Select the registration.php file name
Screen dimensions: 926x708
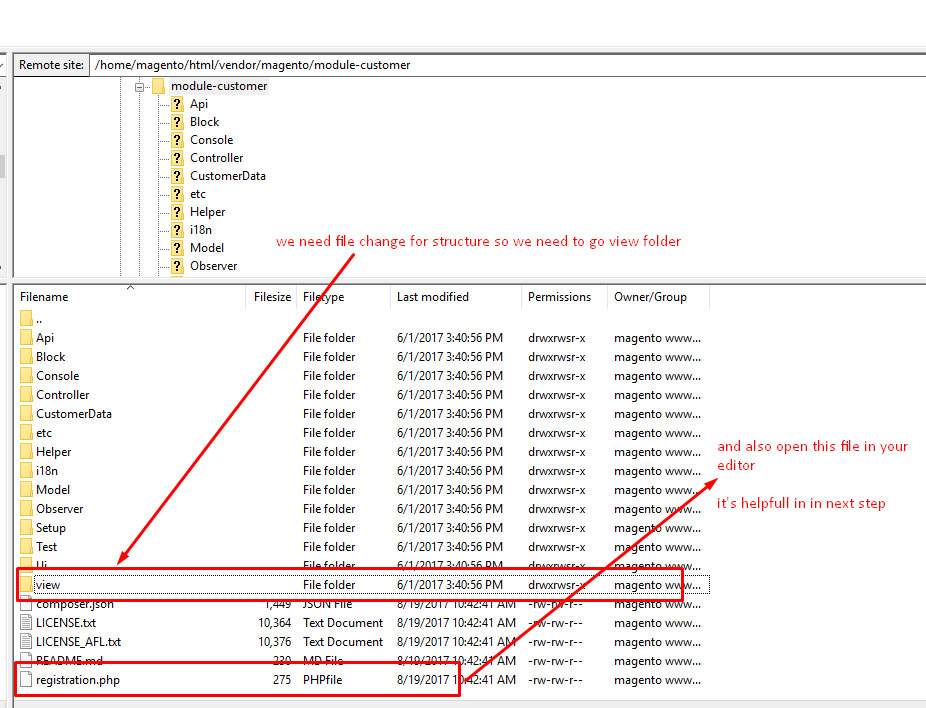coord(78,680)
